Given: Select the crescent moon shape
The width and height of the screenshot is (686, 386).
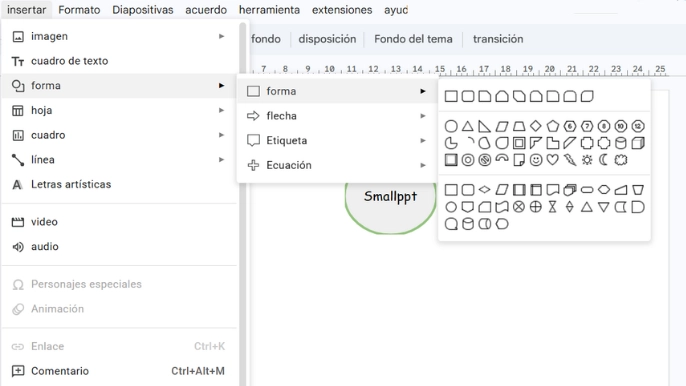Looking at the screenshot, I should point(604,160).
